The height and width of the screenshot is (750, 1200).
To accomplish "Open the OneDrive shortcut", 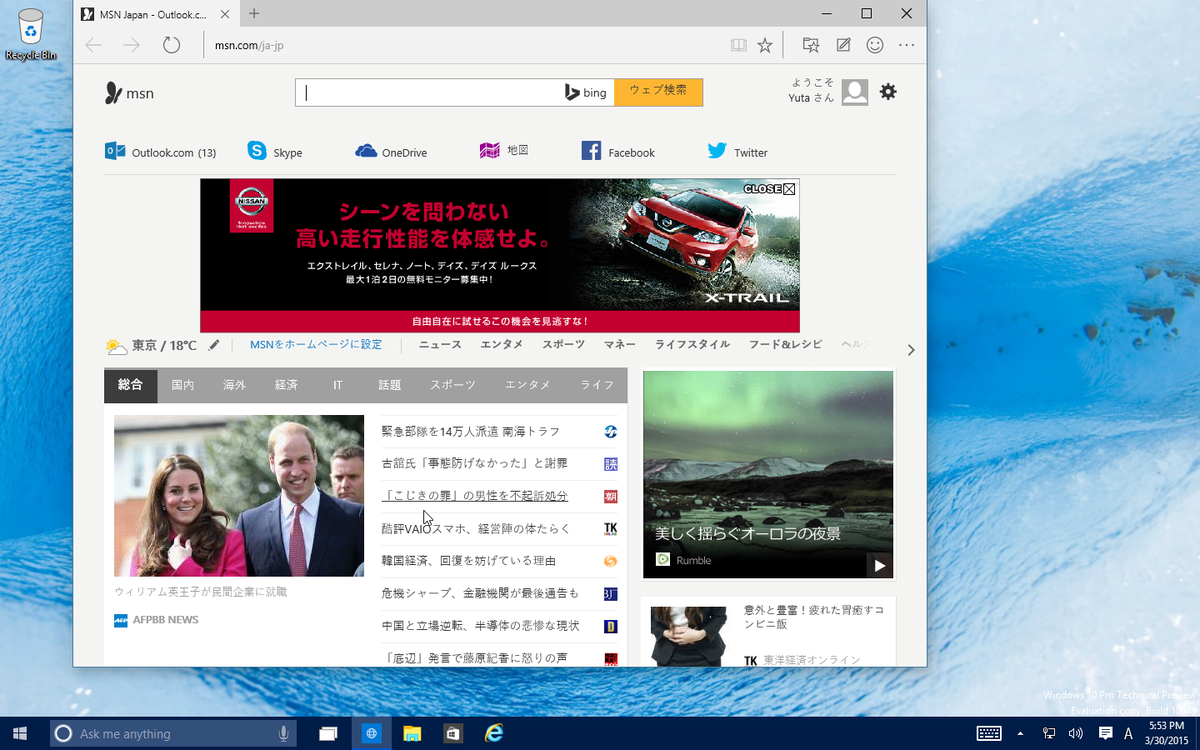I will click(x=391, y=152).
